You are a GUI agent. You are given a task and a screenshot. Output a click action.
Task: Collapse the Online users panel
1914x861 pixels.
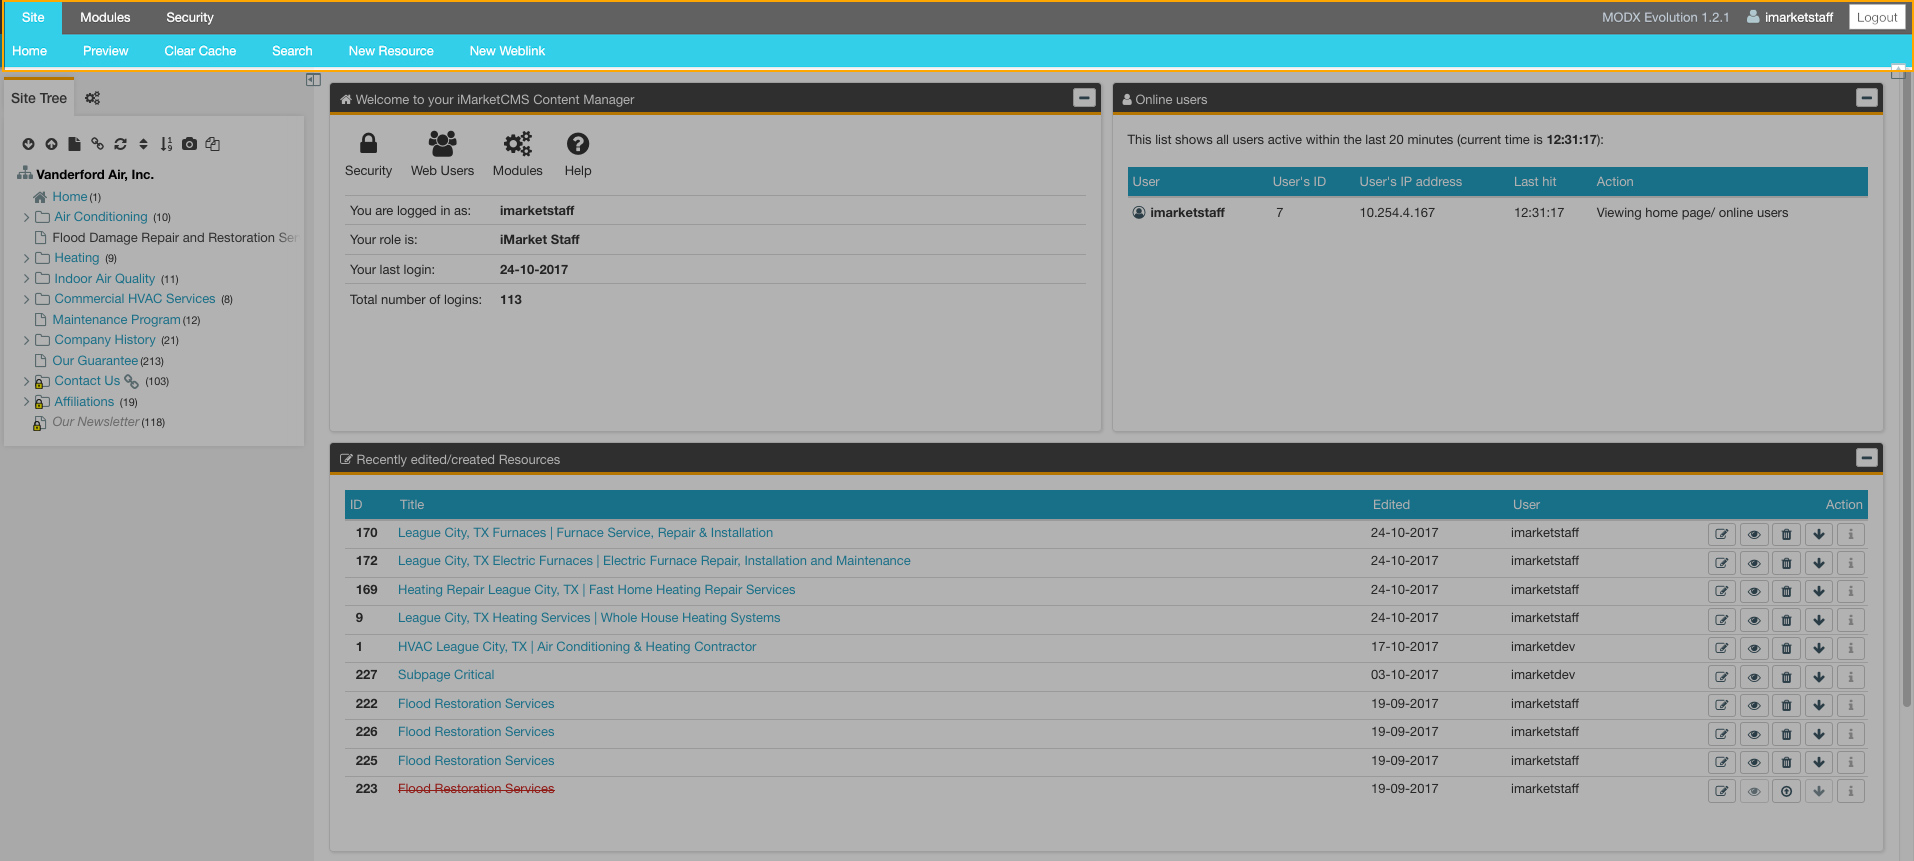1865,98
